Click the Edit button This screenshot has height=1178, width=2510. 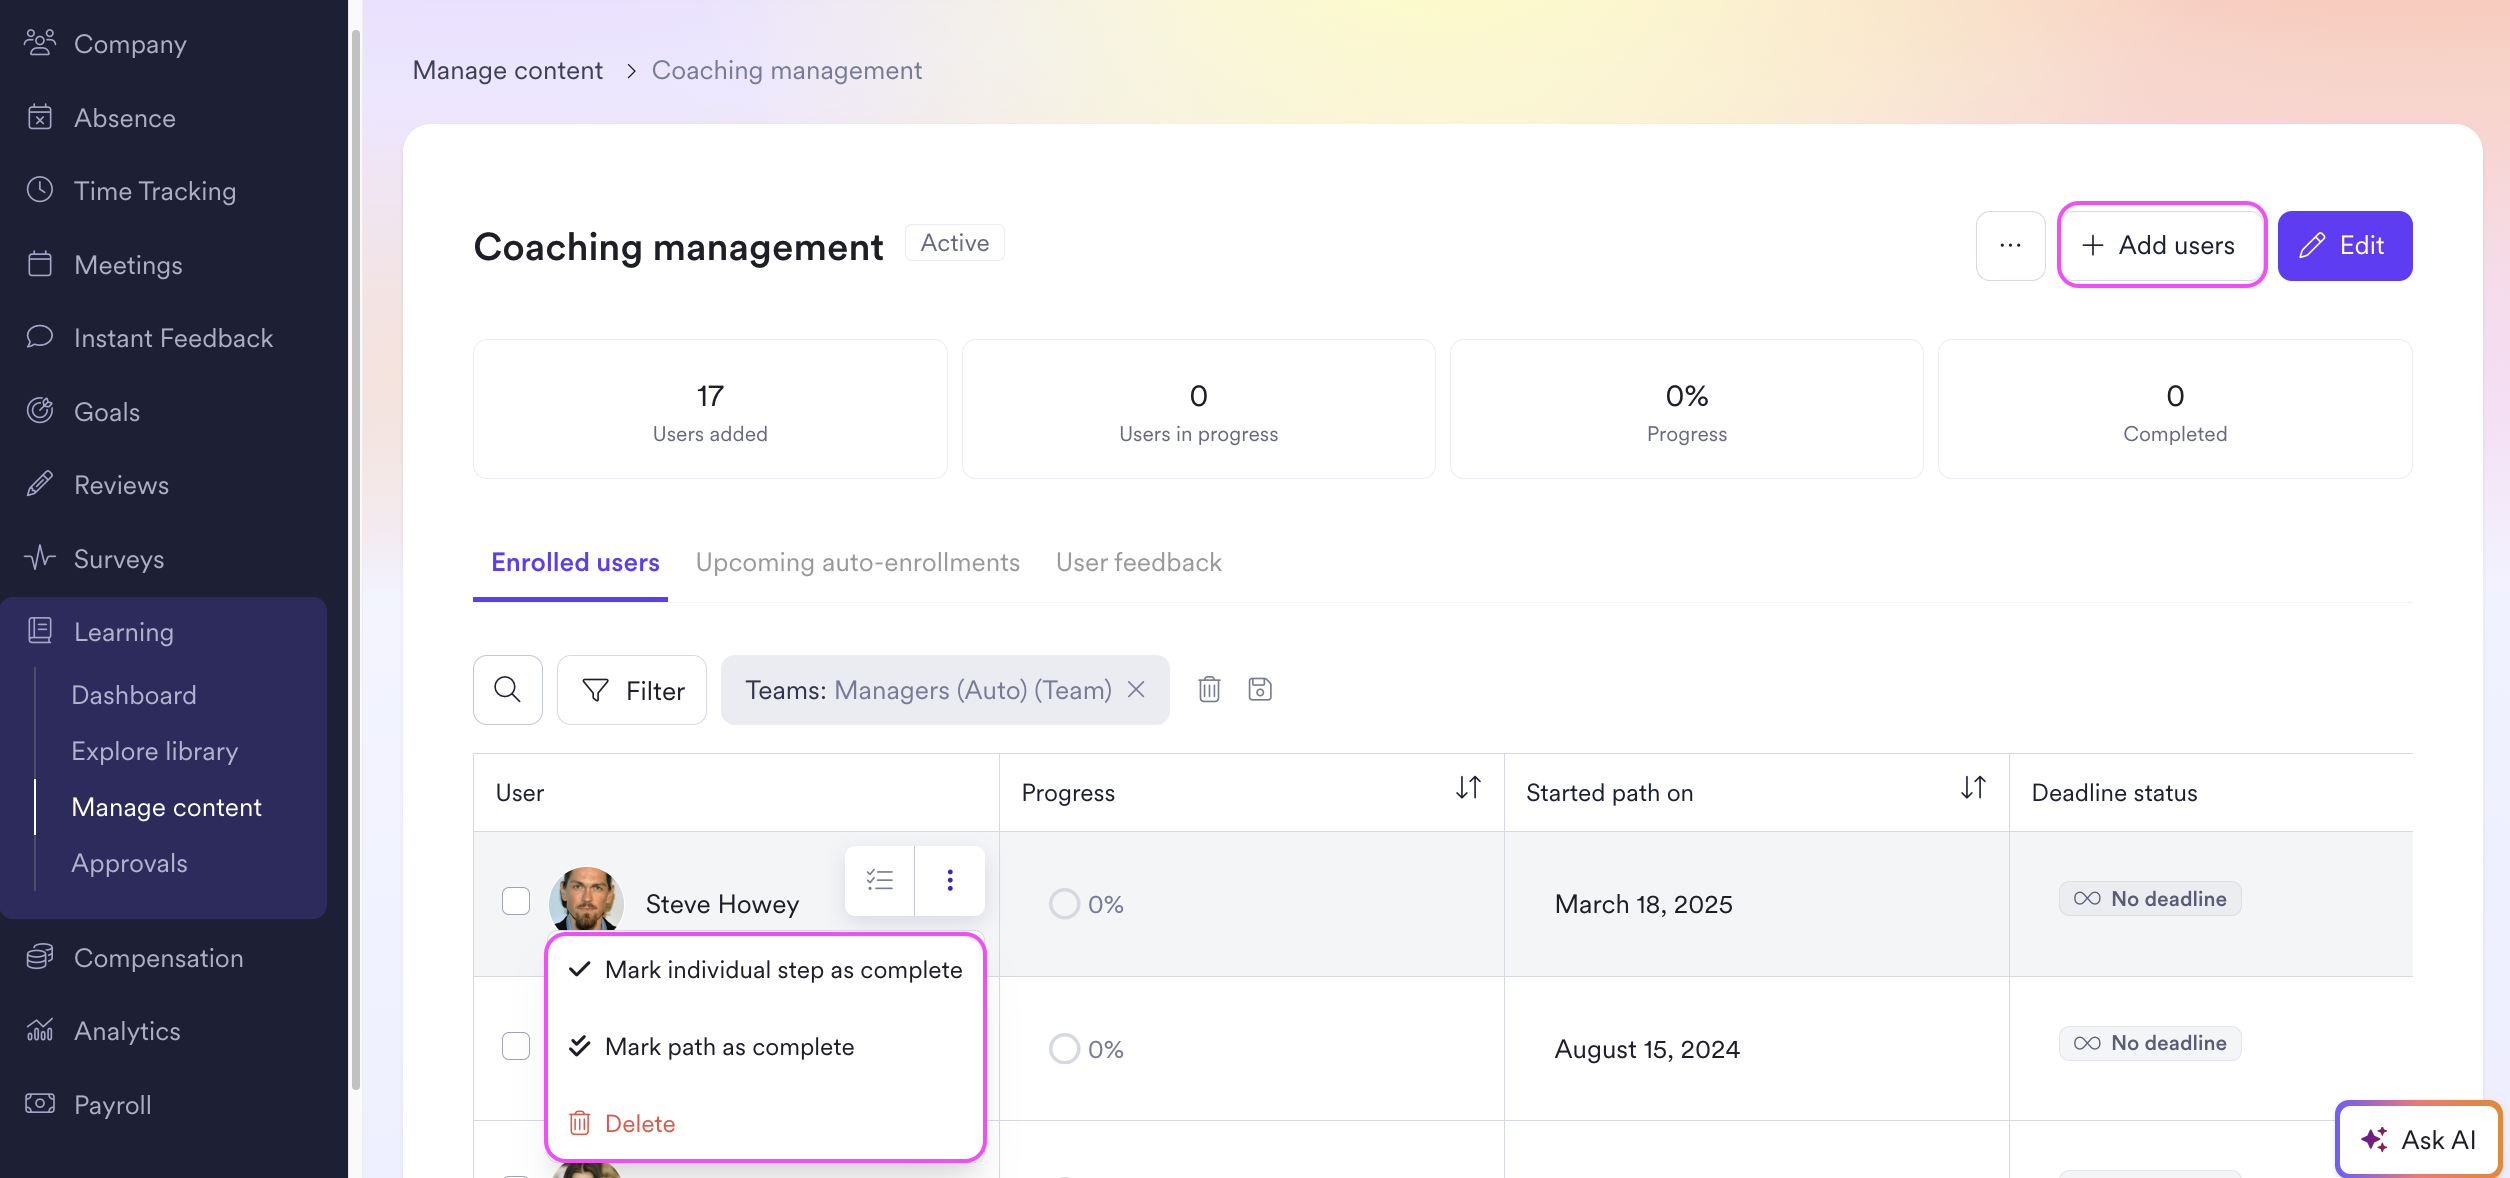click(2344, 246)
